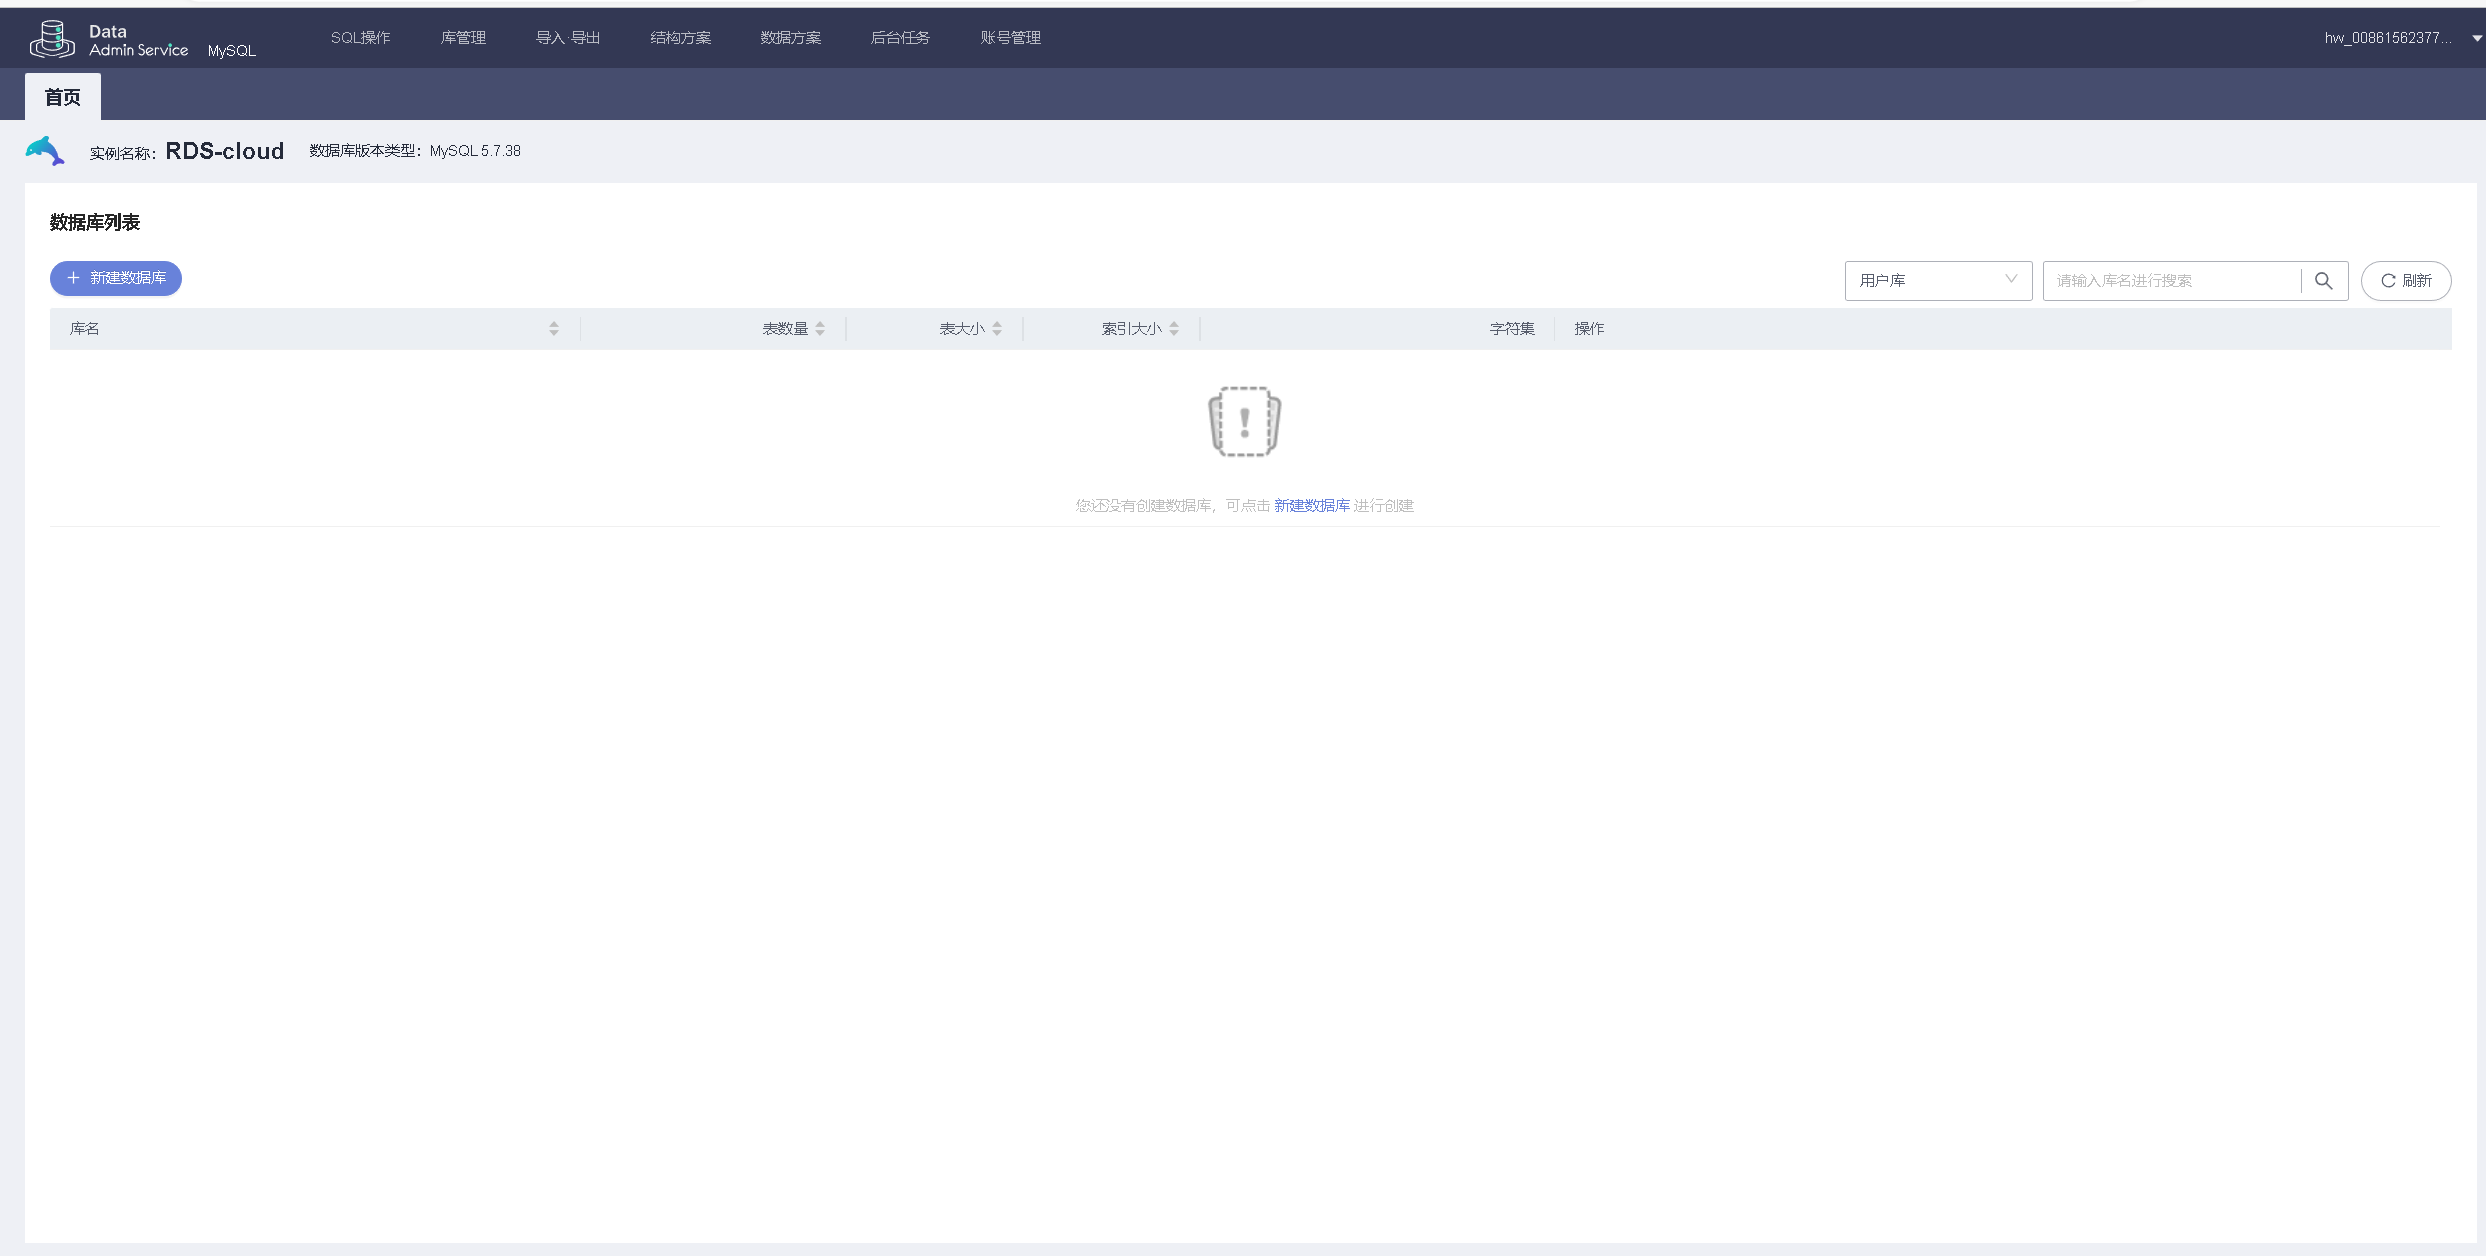Switch to the 首页 tab

coord(62,97)
